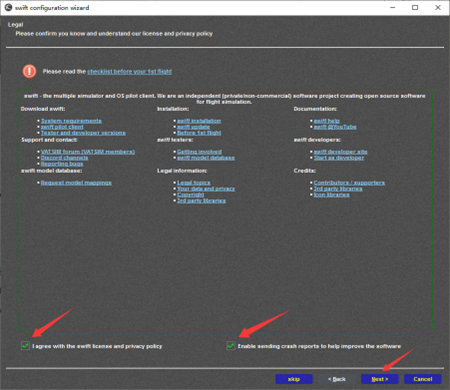The height and width of the screenshot is (390, 450).
Task: Close the swift configuration wizard window
Action: click(x=438, y=7)
